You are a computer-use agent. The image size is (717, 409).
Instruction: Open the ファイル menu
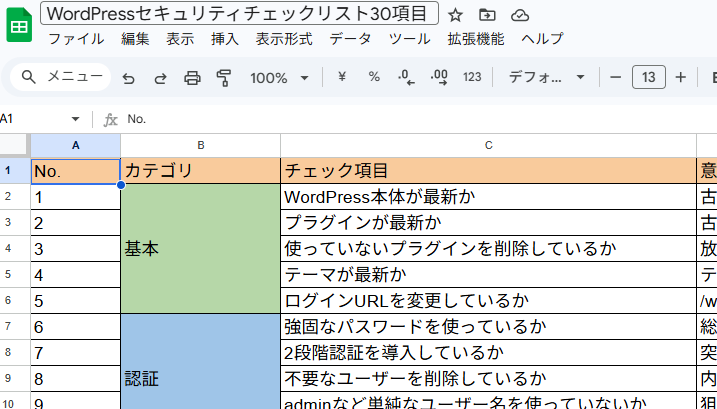pos(76,39)
